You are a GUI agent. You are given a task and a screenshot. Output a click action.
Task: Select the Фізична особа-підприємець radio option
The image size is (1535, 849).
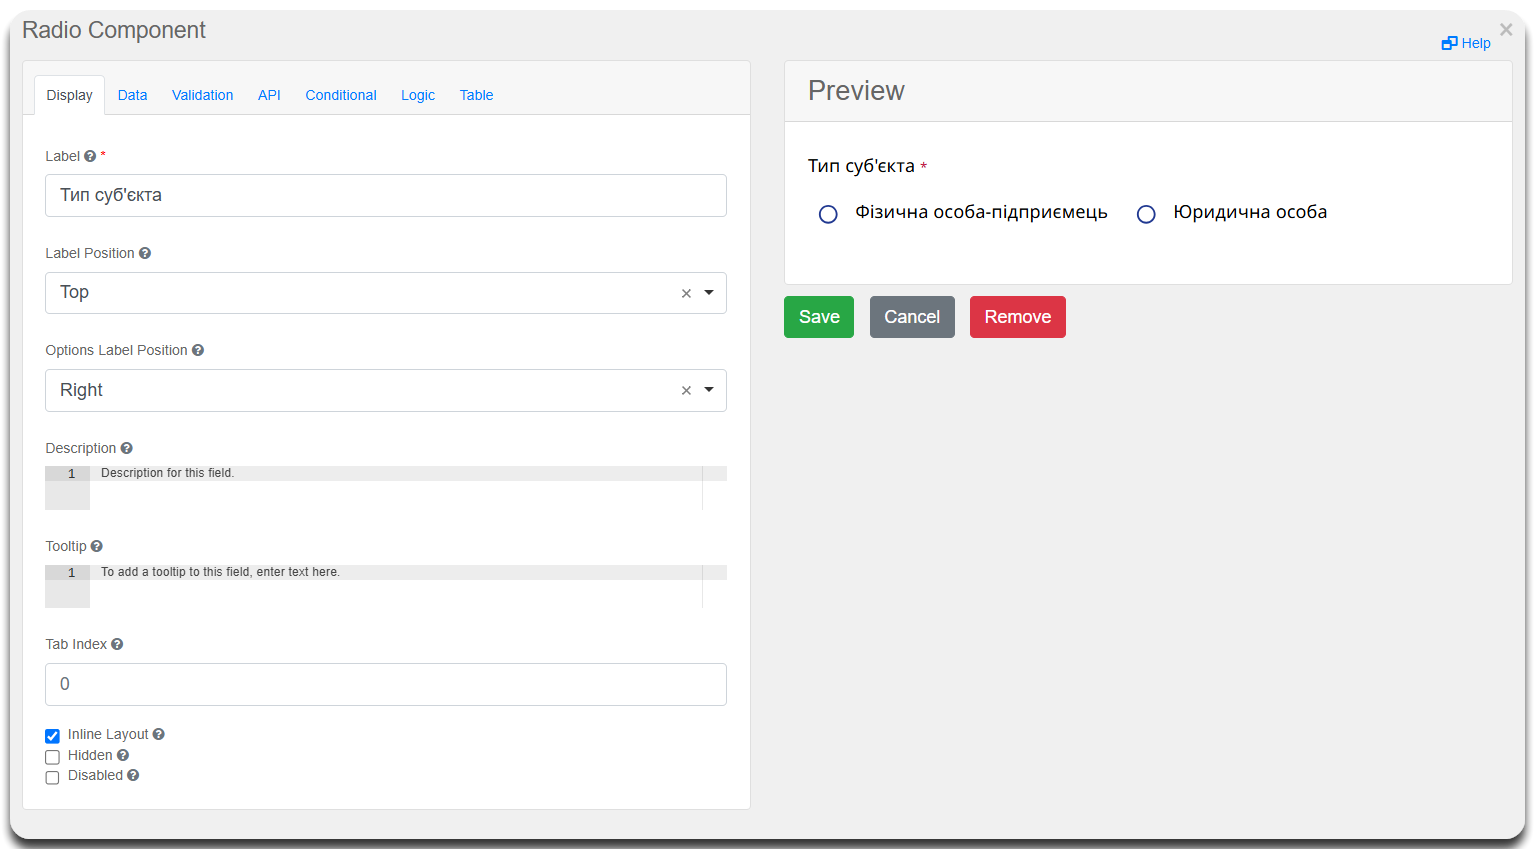click(828, 214)
